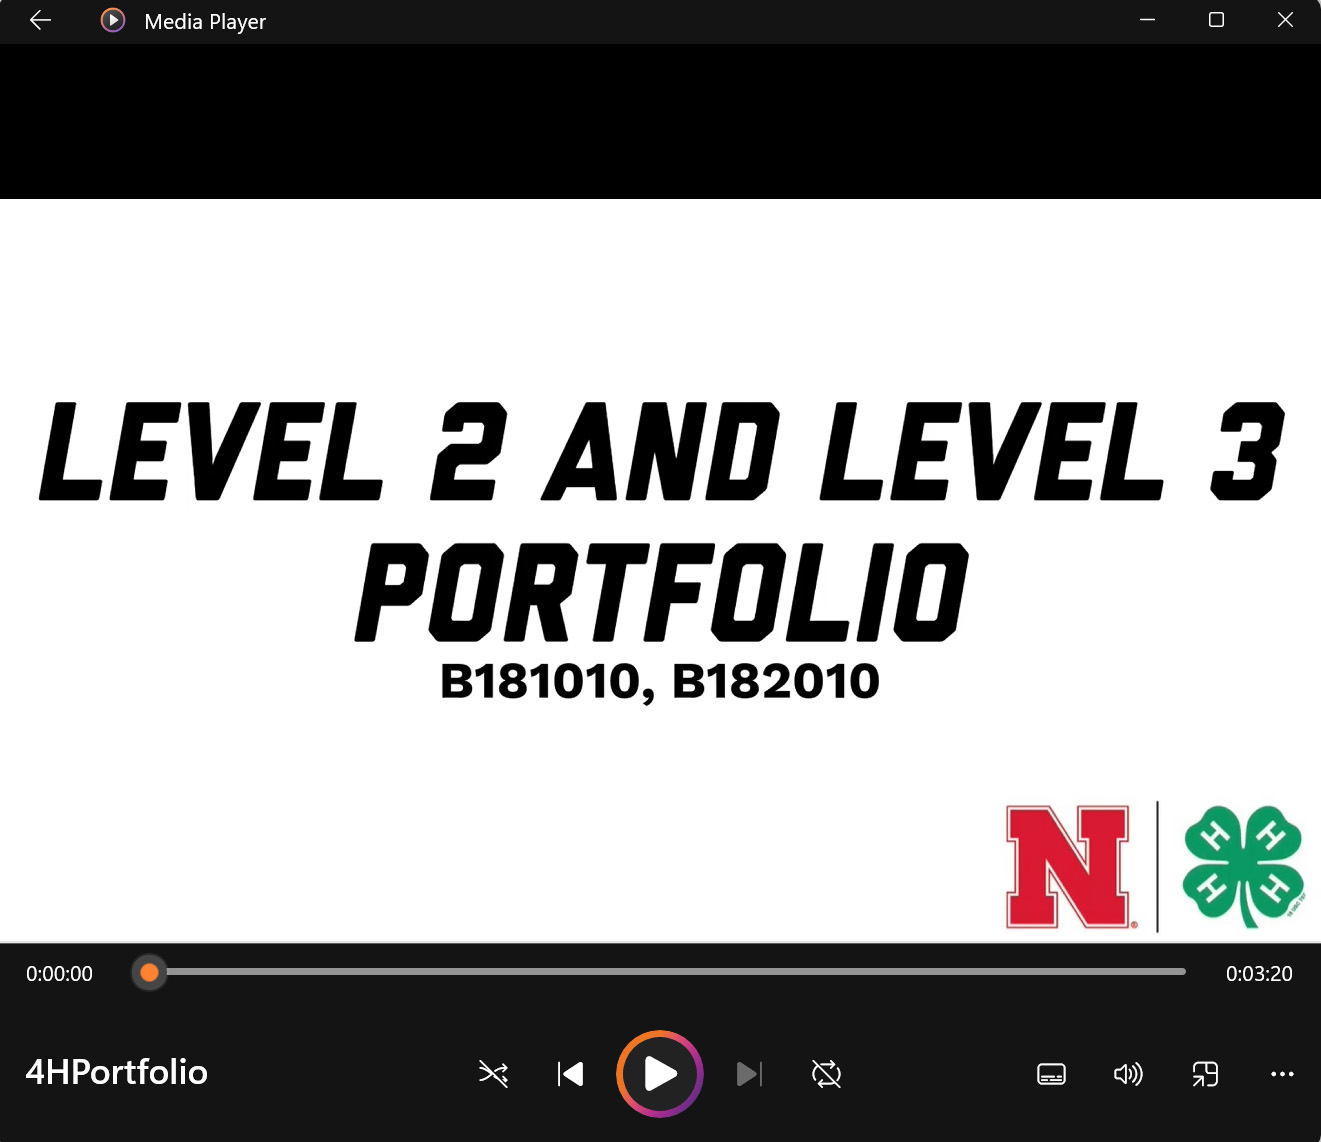The width and height of the screenshot is (1321, 1142).
Task: Skip to the next track
Action: 749,1074
